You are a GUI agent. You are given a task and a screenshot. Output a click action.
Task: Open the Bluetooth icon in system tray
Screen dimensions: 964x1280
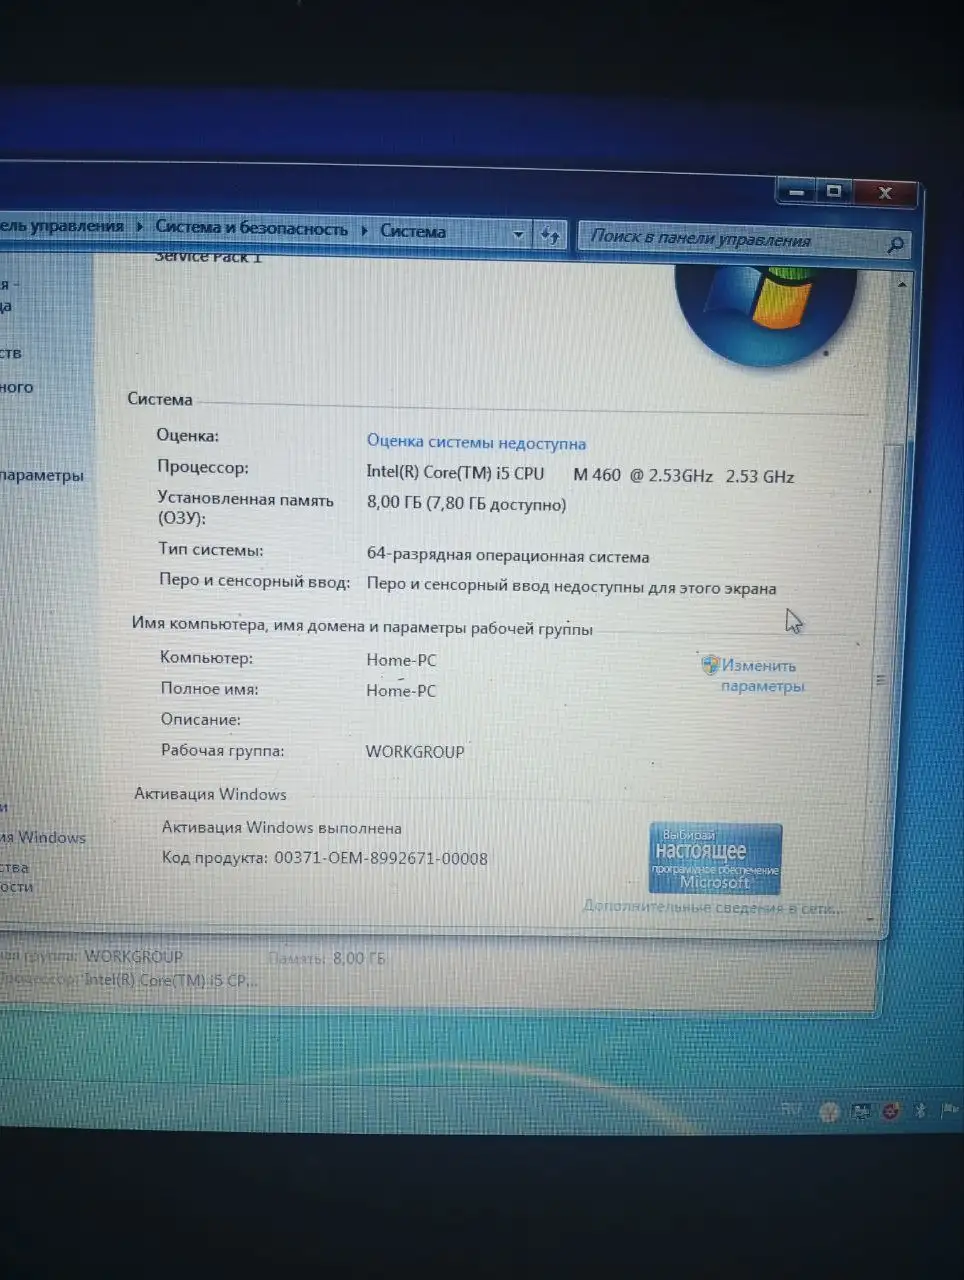tap(918, 1110)
